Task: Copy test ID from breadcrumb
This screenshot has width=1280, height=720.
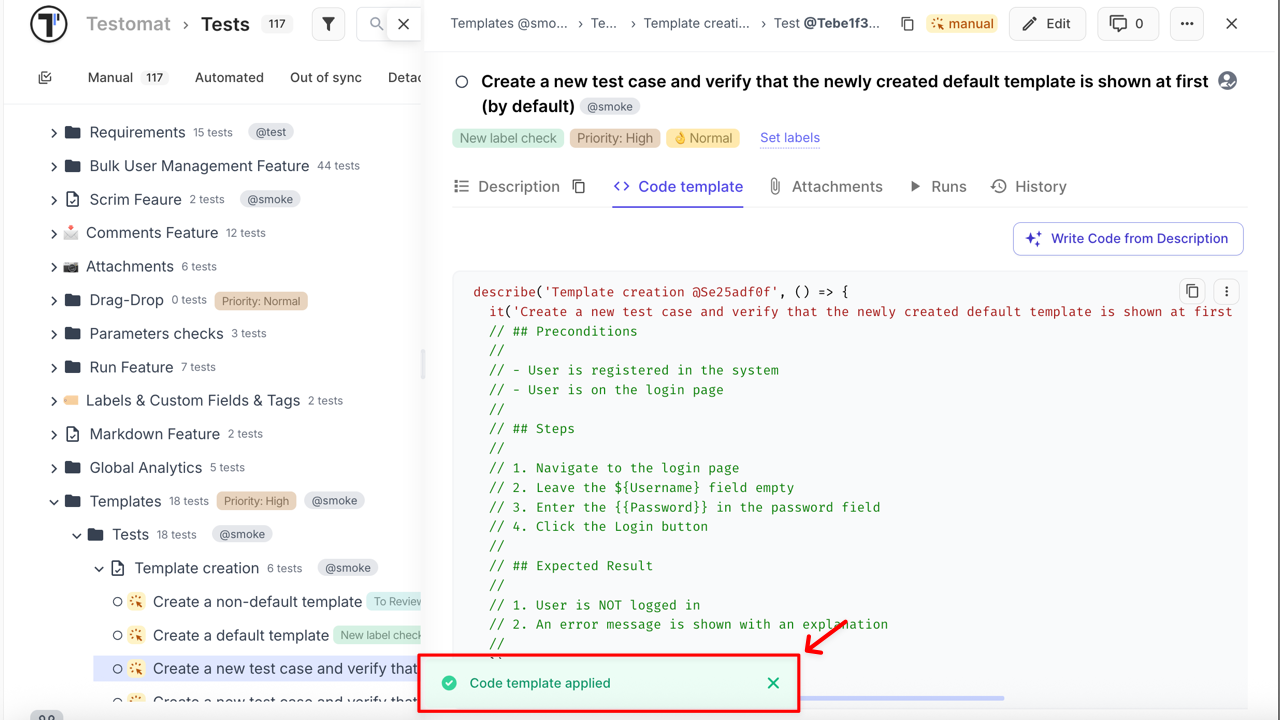Action: tap(907, 24)
